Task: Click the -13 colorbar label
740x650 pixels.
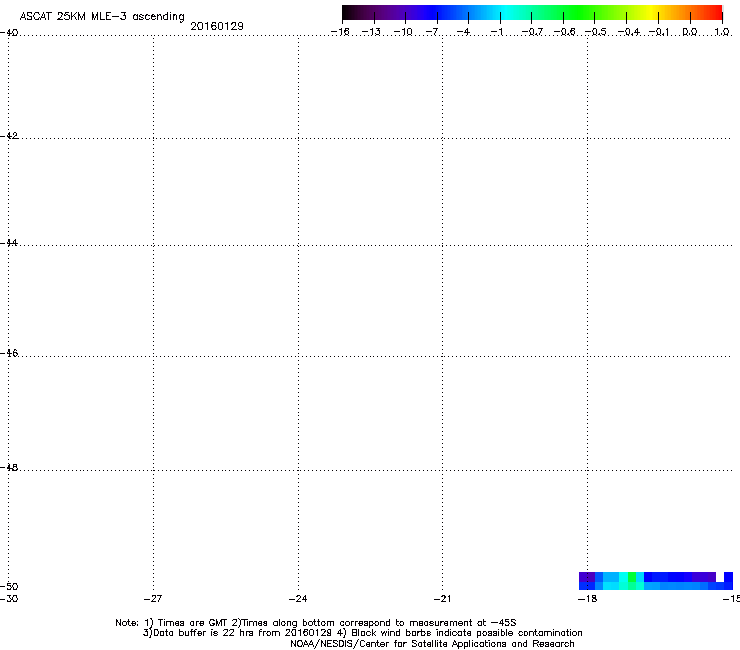Action: click(371, 32)
